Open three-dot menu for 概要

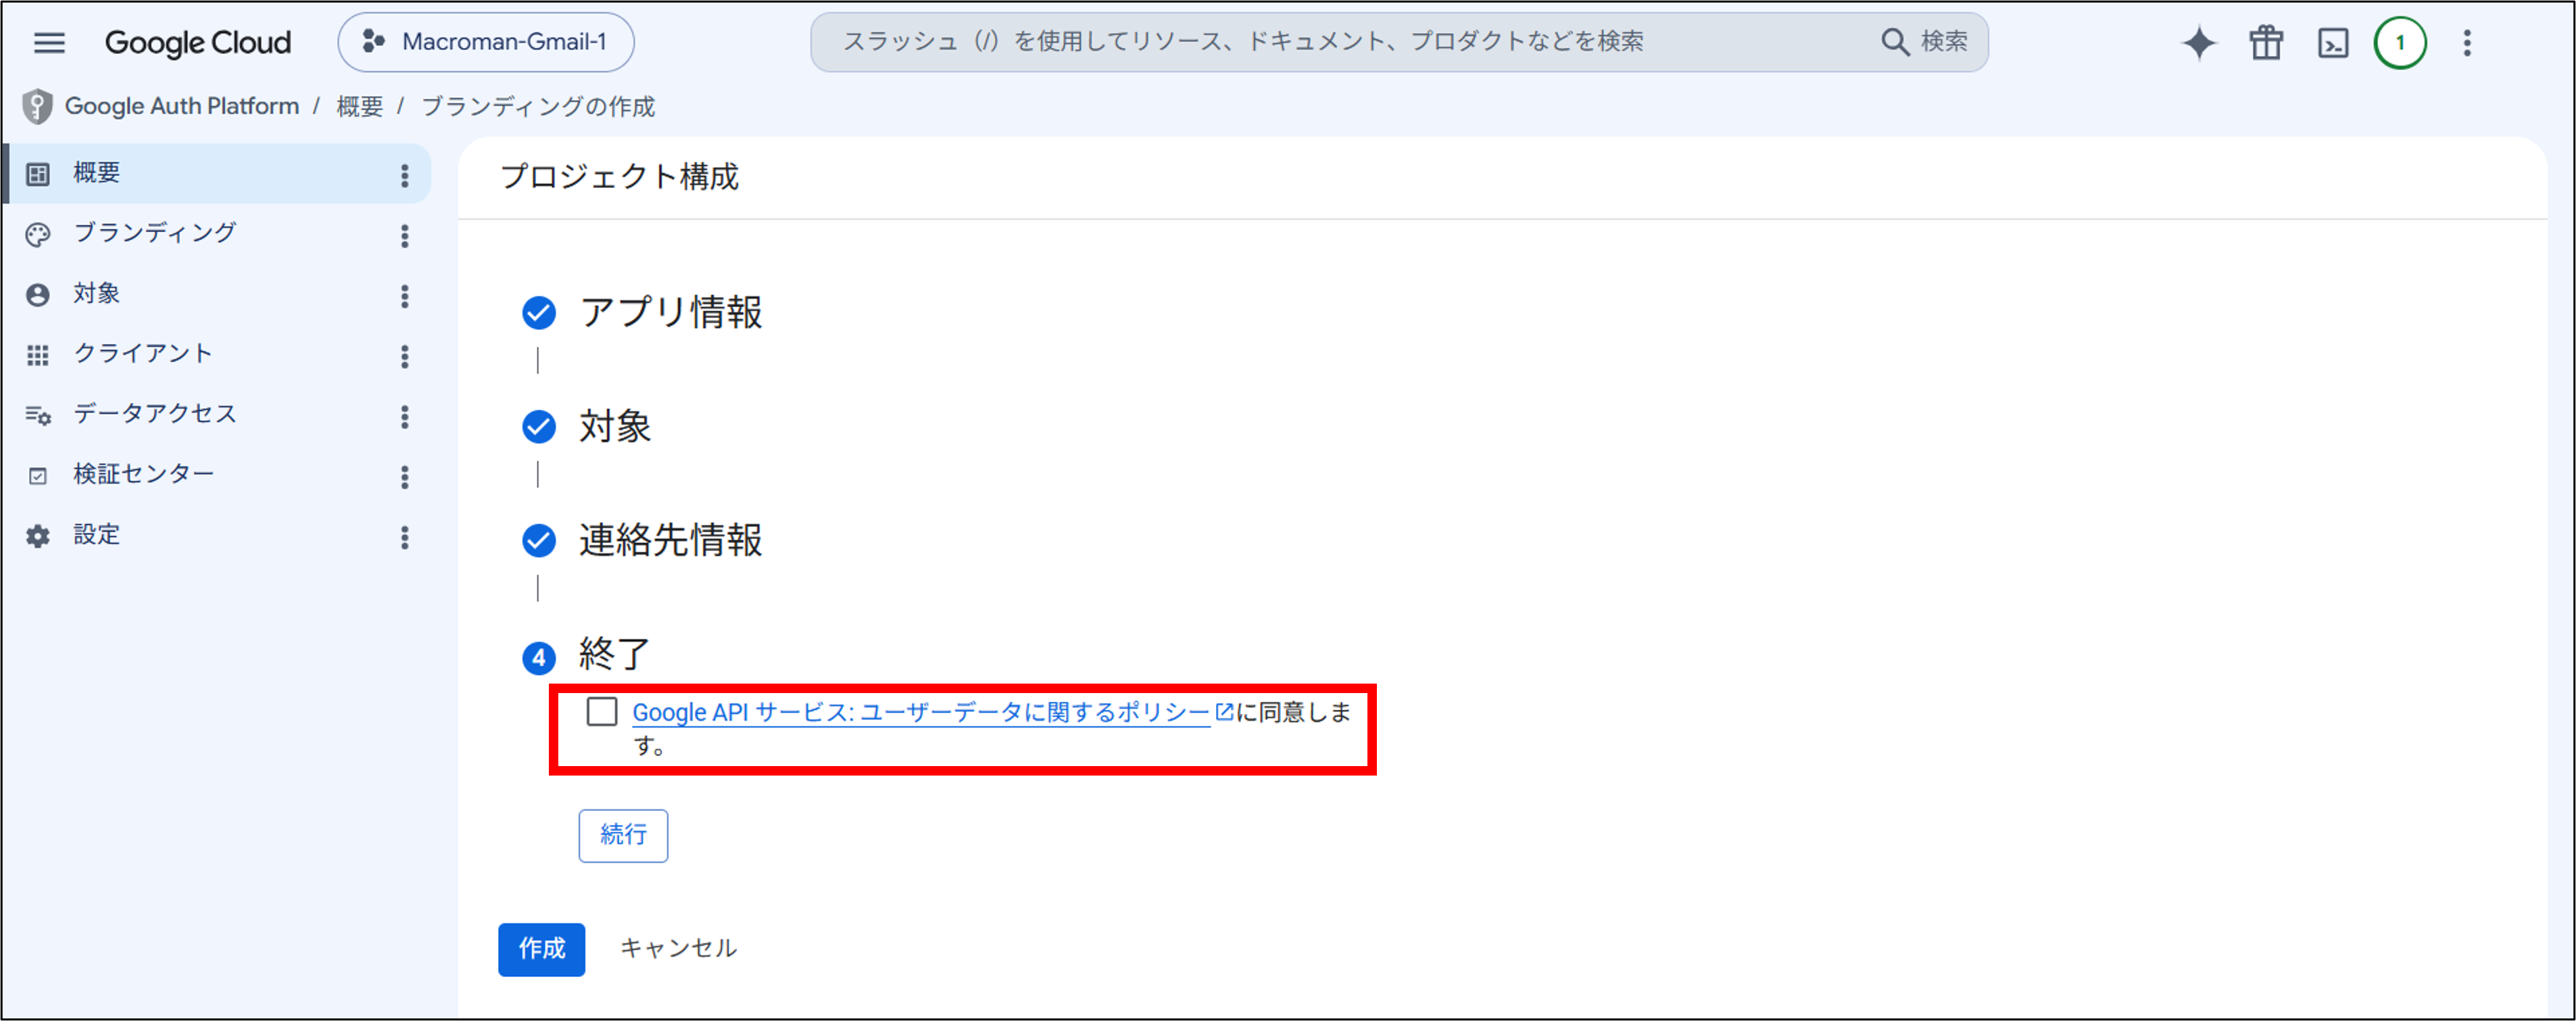click(405, 176)
